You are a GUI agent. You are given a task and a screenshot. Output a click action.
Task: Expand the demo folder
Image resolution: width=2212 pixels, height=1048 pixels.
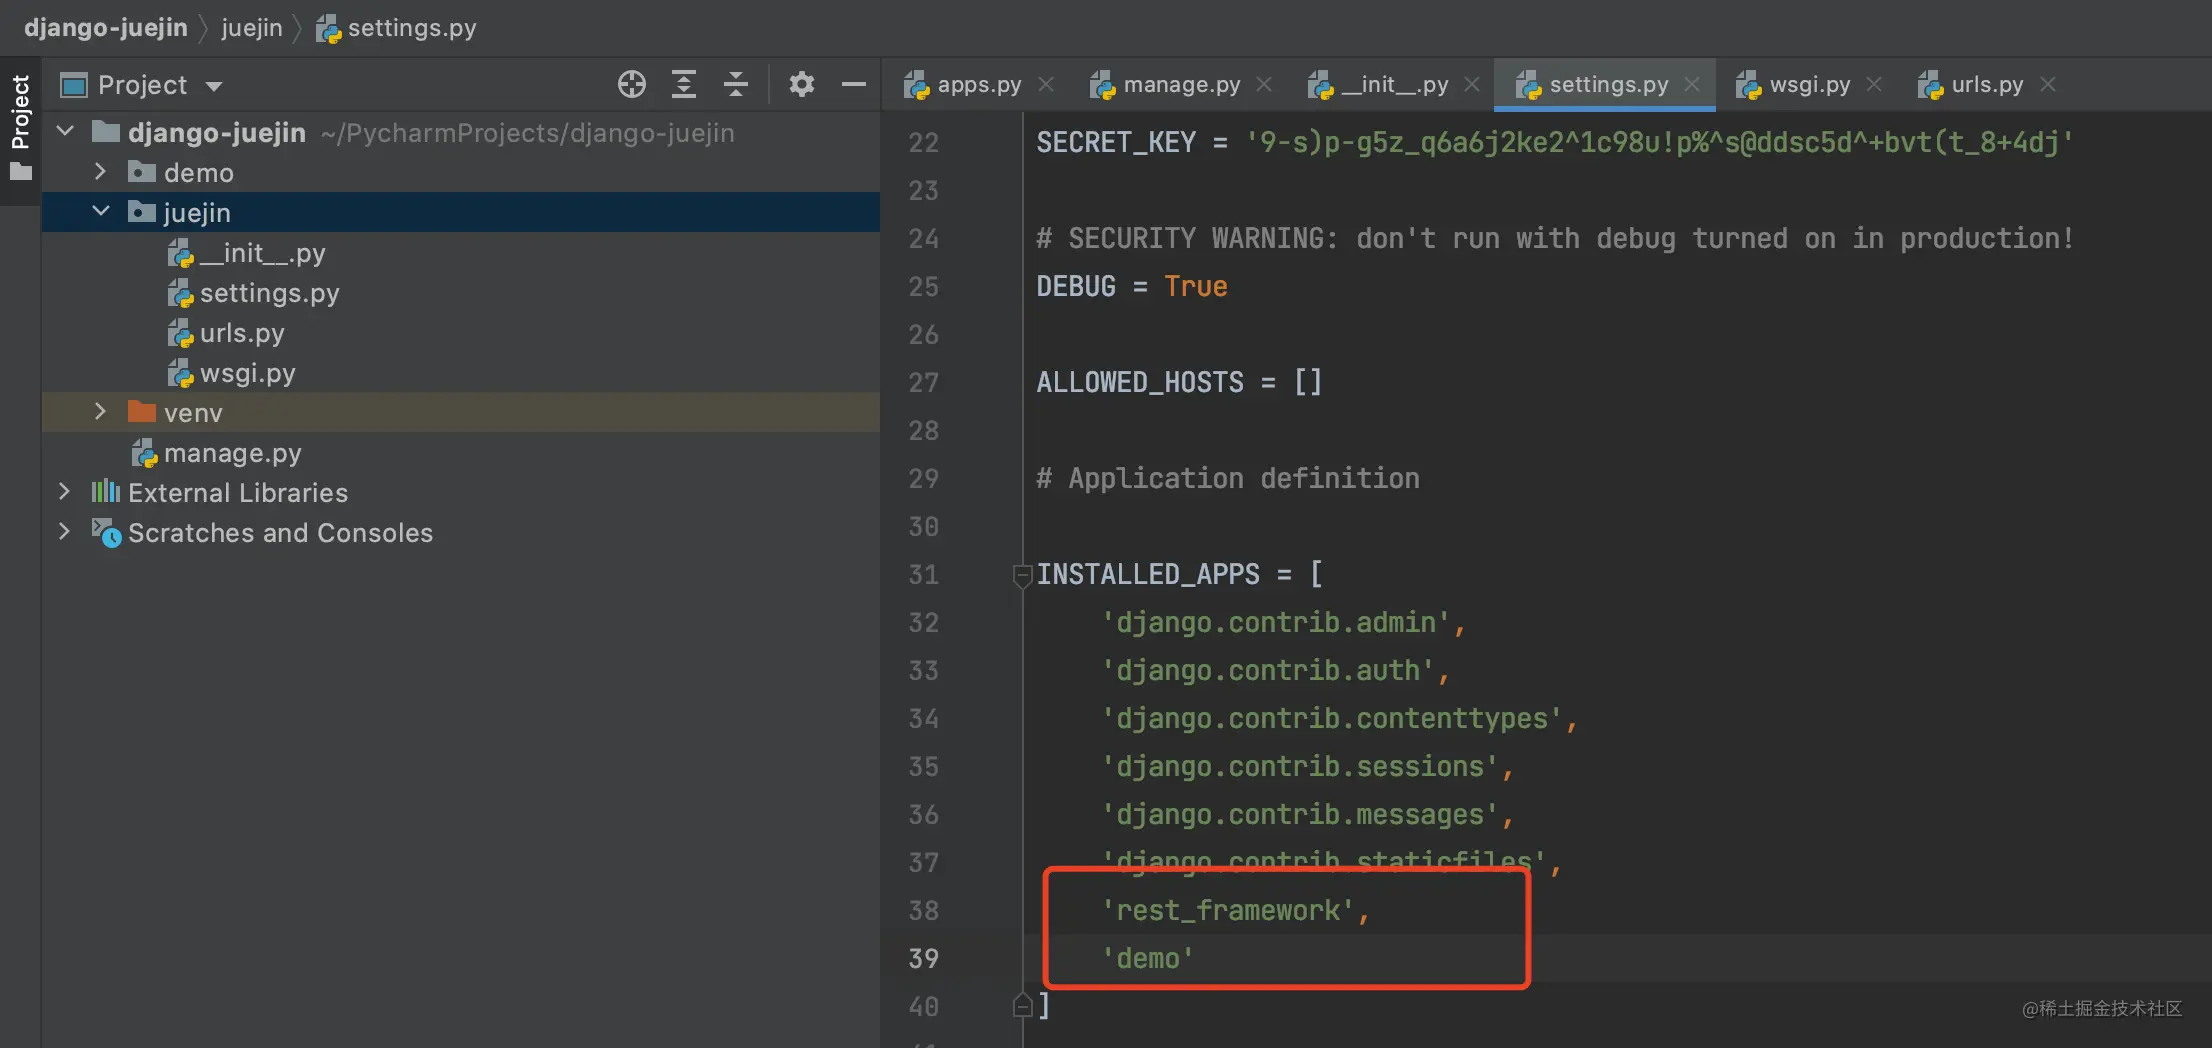tap(99, 172)
